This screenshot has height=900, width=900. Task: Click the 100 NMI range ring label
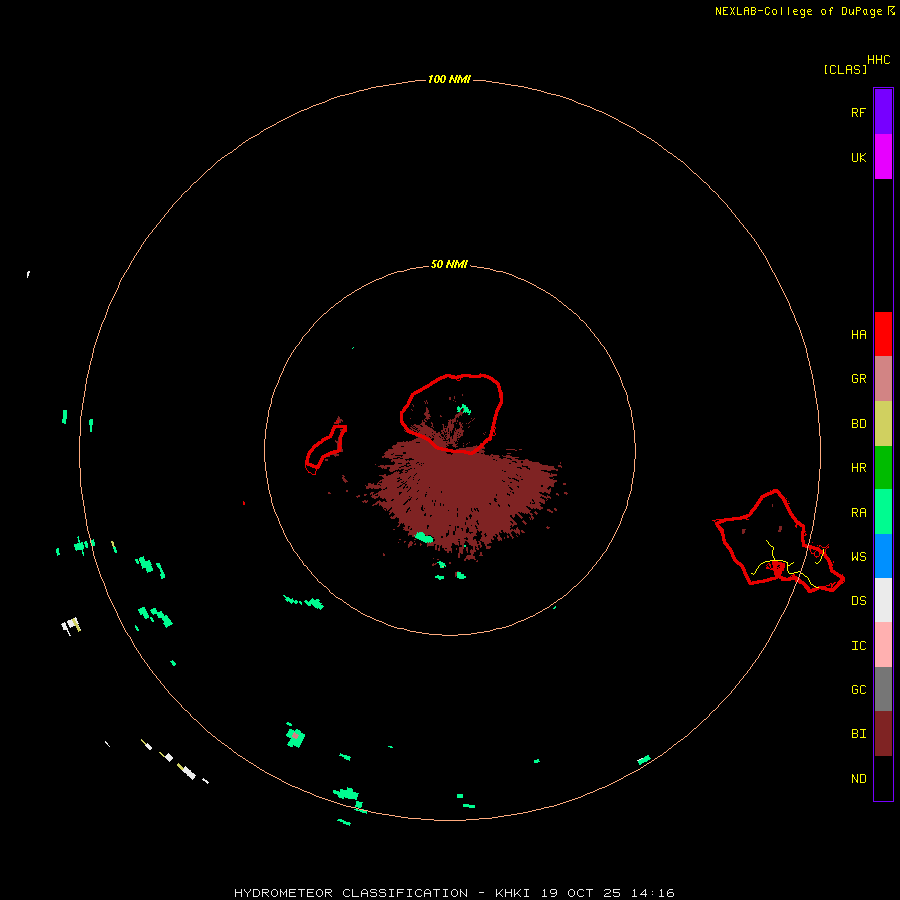pyautogui.click(x=449, y=79)
